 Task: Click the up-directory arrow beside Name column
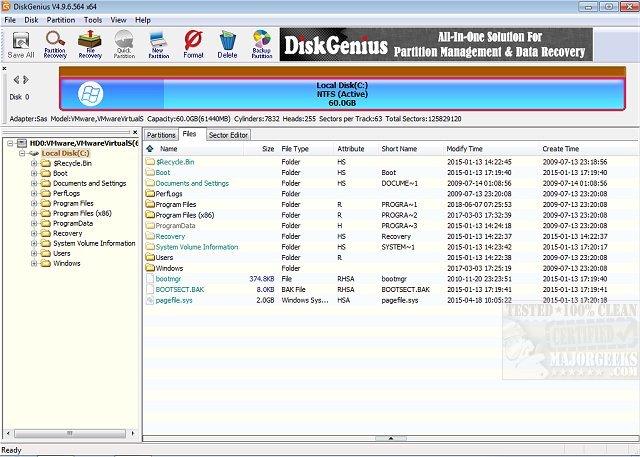[x=151, y=148]
